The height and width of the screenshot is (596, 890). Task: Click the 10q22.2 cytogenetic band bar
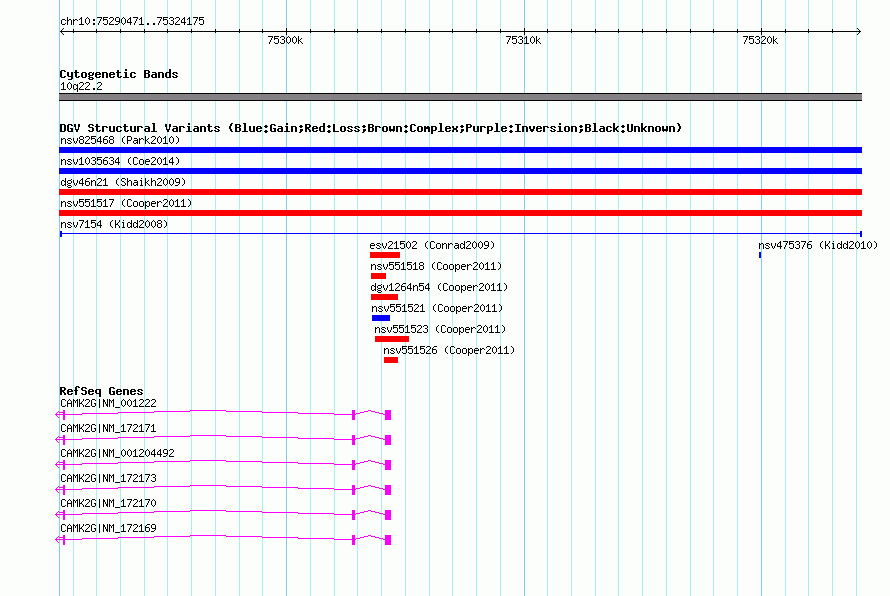460,97
